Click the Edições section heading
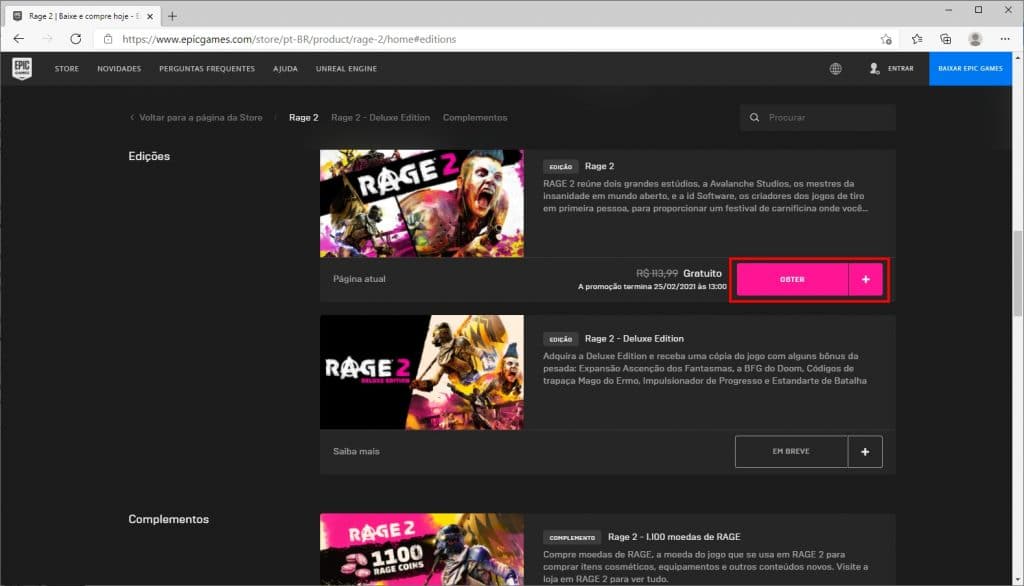The height and width of the screenshot is (586, 1024). (x=149, y=156)
